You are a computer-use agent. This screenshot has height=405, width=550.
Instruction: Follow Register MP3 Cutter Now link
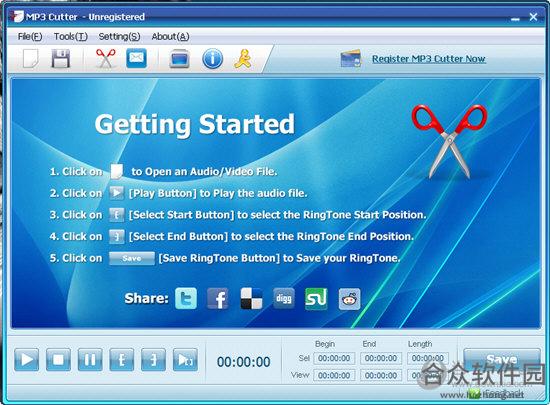429,59
